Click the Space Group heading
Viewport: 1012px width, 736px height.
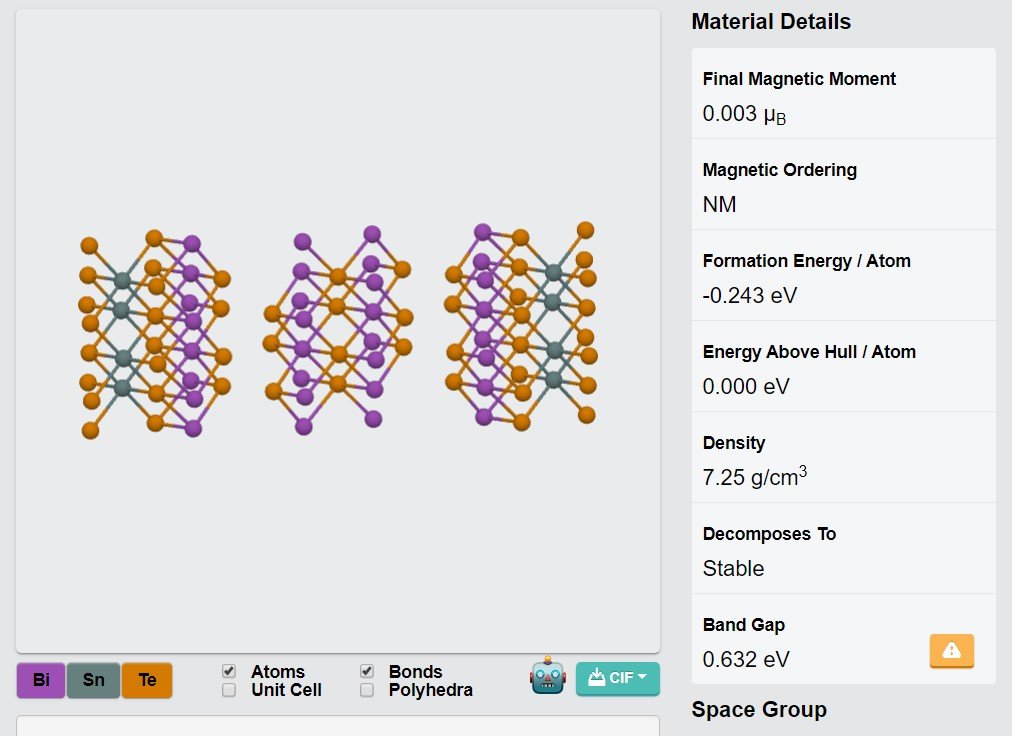[759, 709]
